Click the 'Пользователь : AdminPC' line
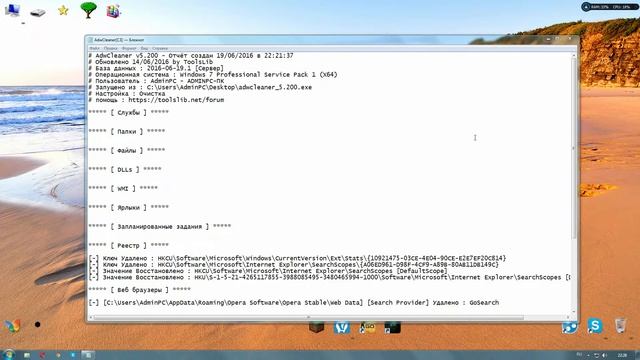 (x=156, y=81)
